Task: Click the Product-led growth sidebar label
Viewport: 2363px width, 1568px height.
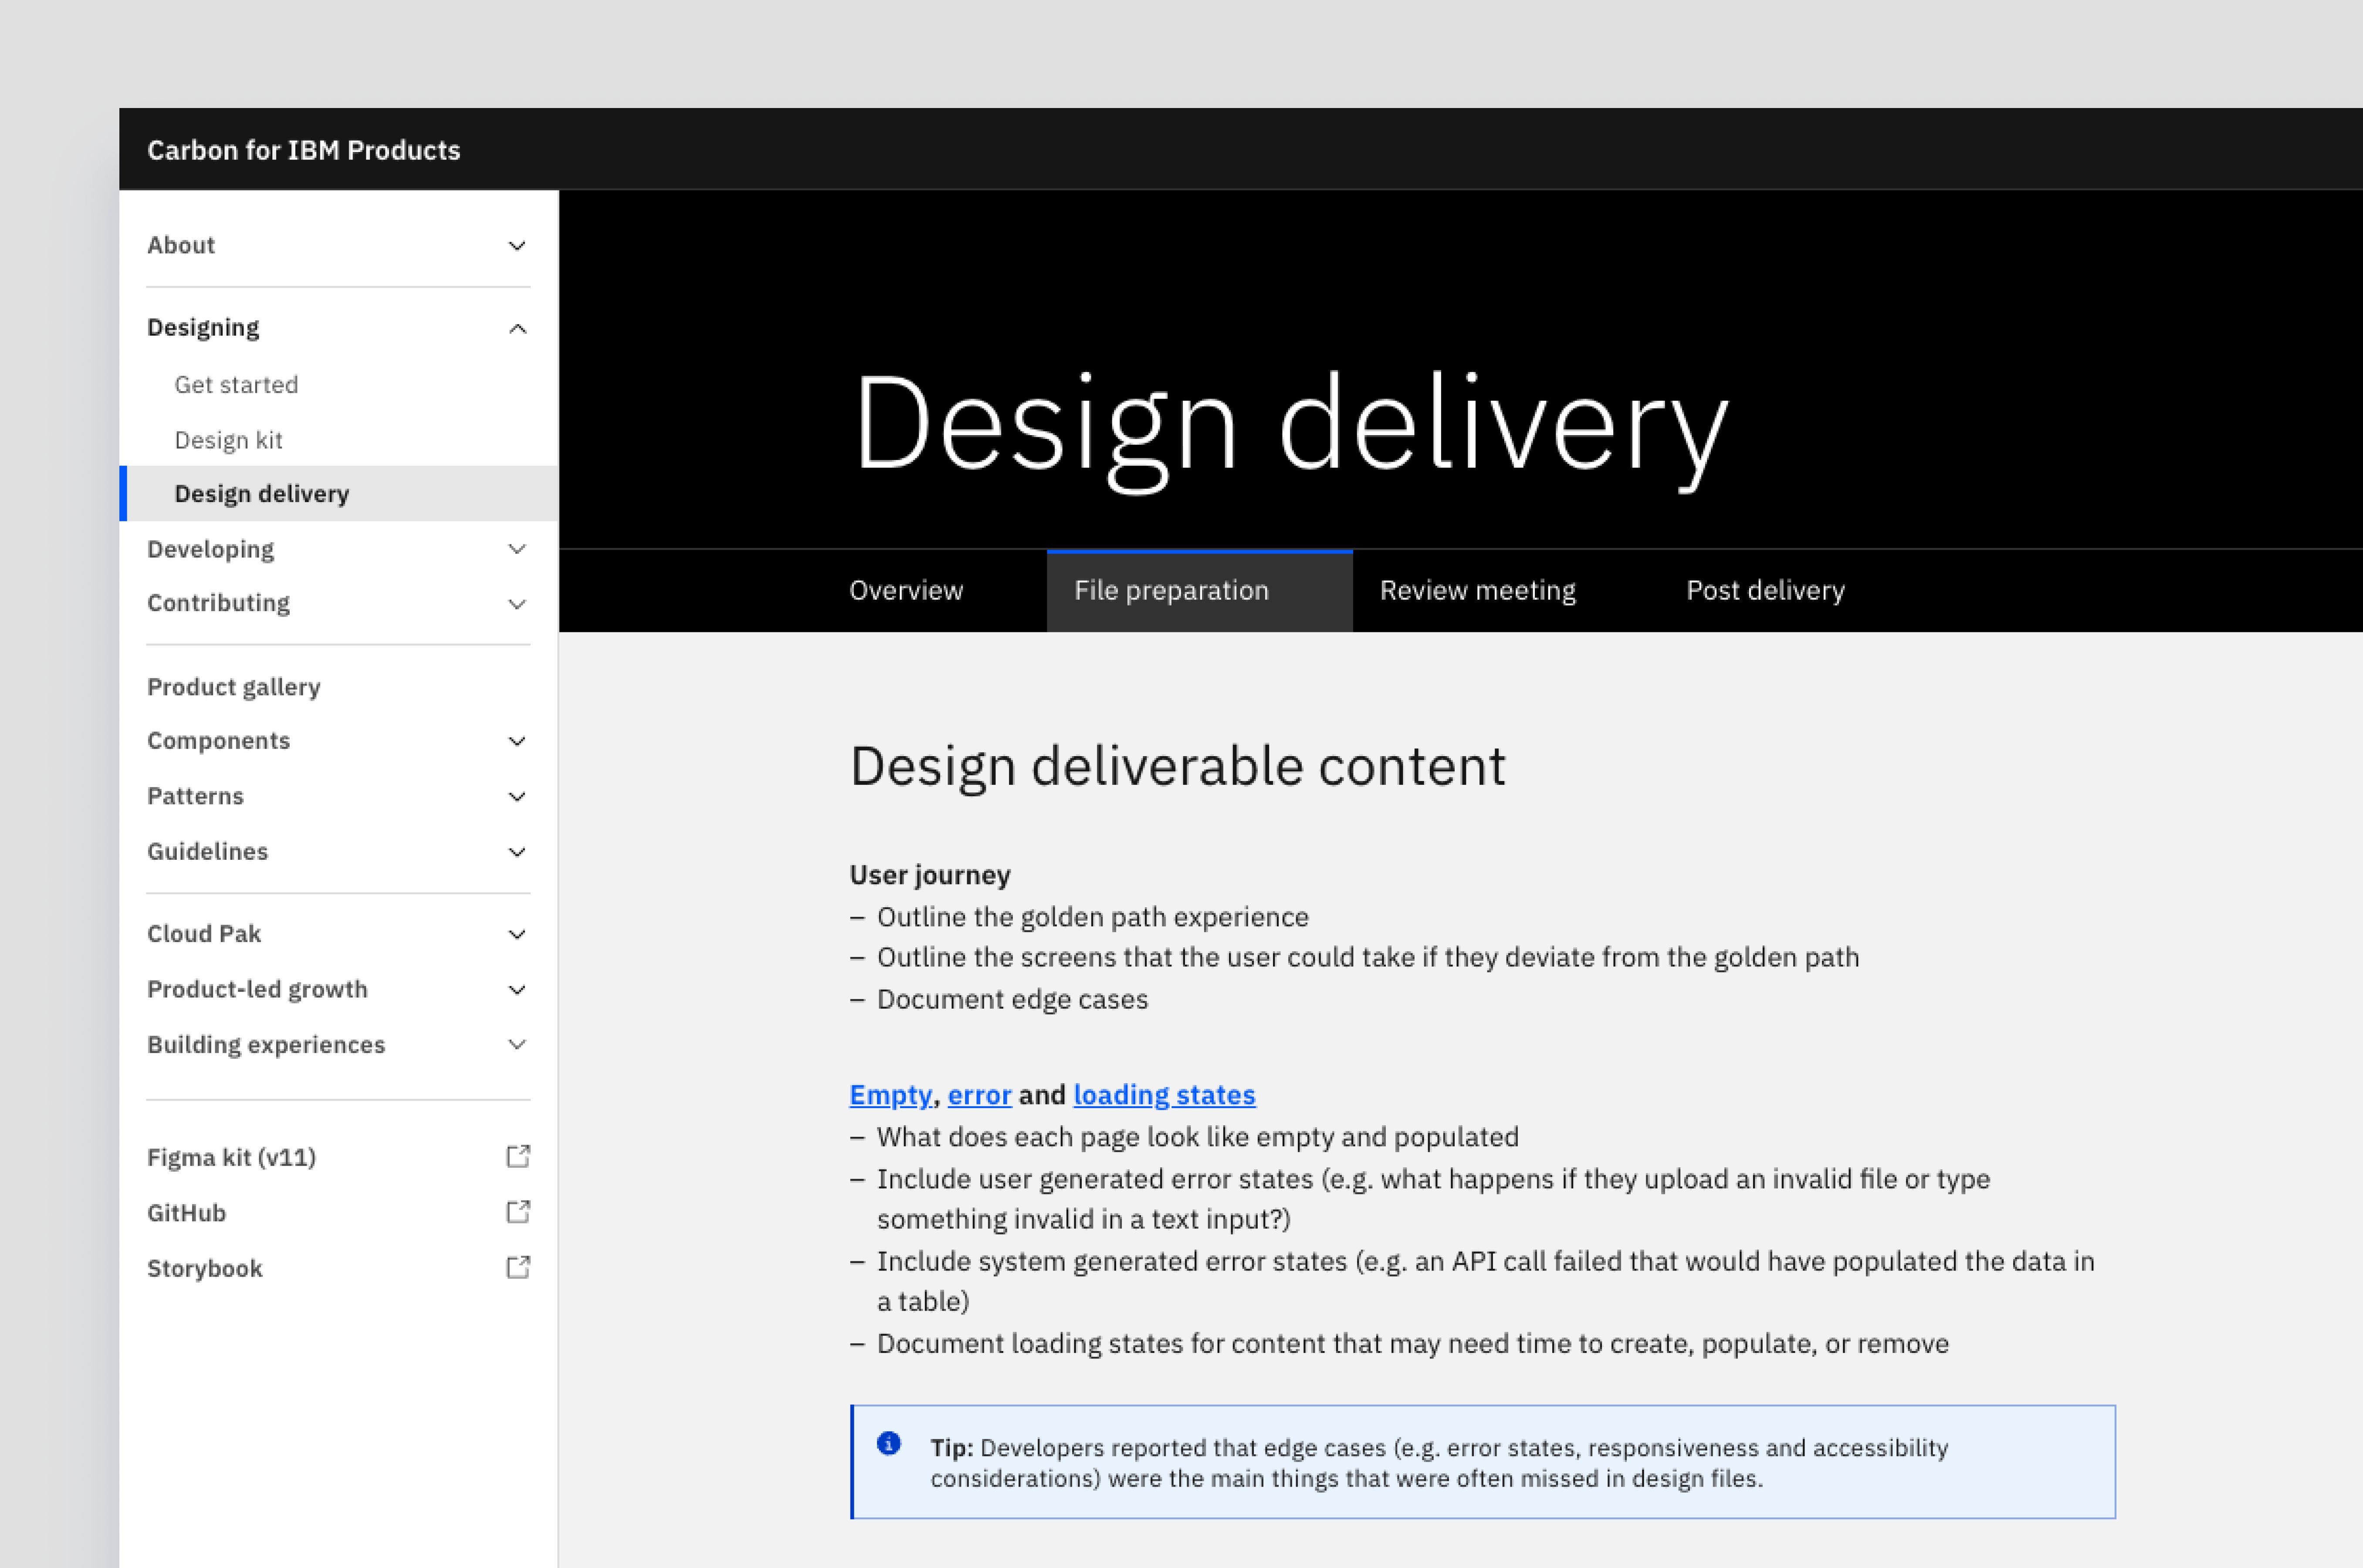Action: 257,989
